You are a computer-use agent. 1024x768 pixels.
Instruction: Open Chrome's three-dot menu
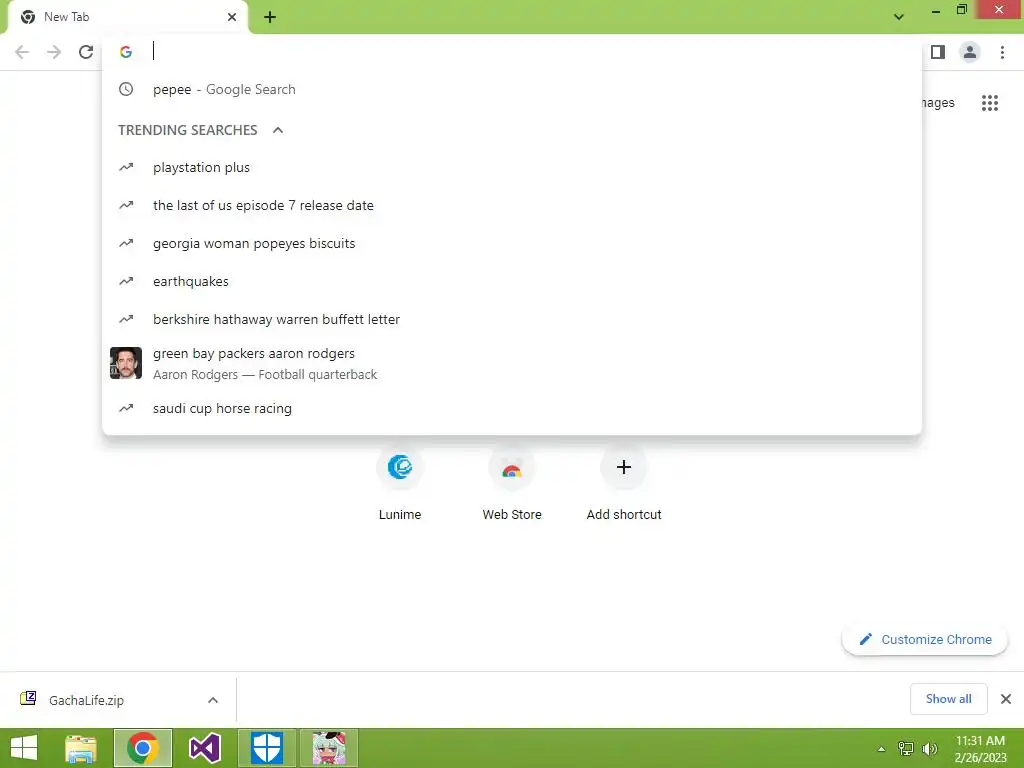tap(1002, 52)
